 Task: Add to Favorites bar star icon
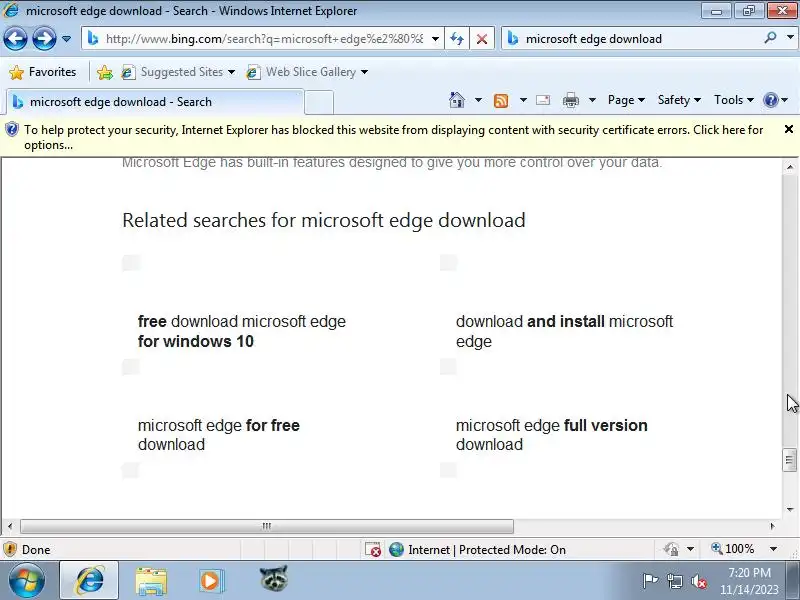pyautogui.click(x=105, y=72)
